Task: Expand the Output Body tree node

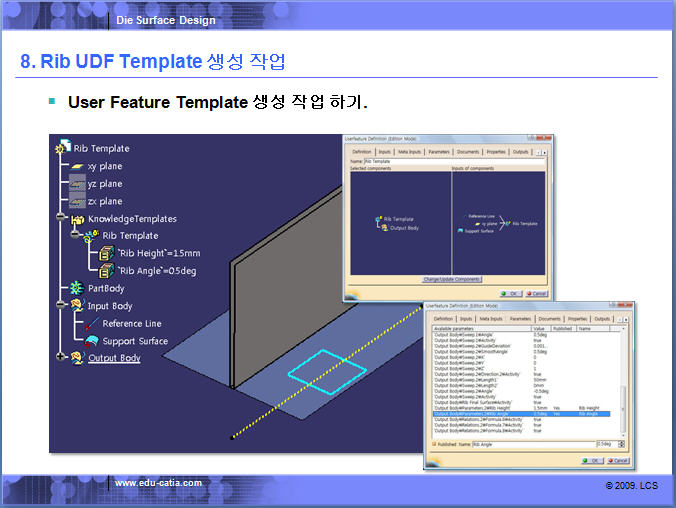Action: pos(61,357)
